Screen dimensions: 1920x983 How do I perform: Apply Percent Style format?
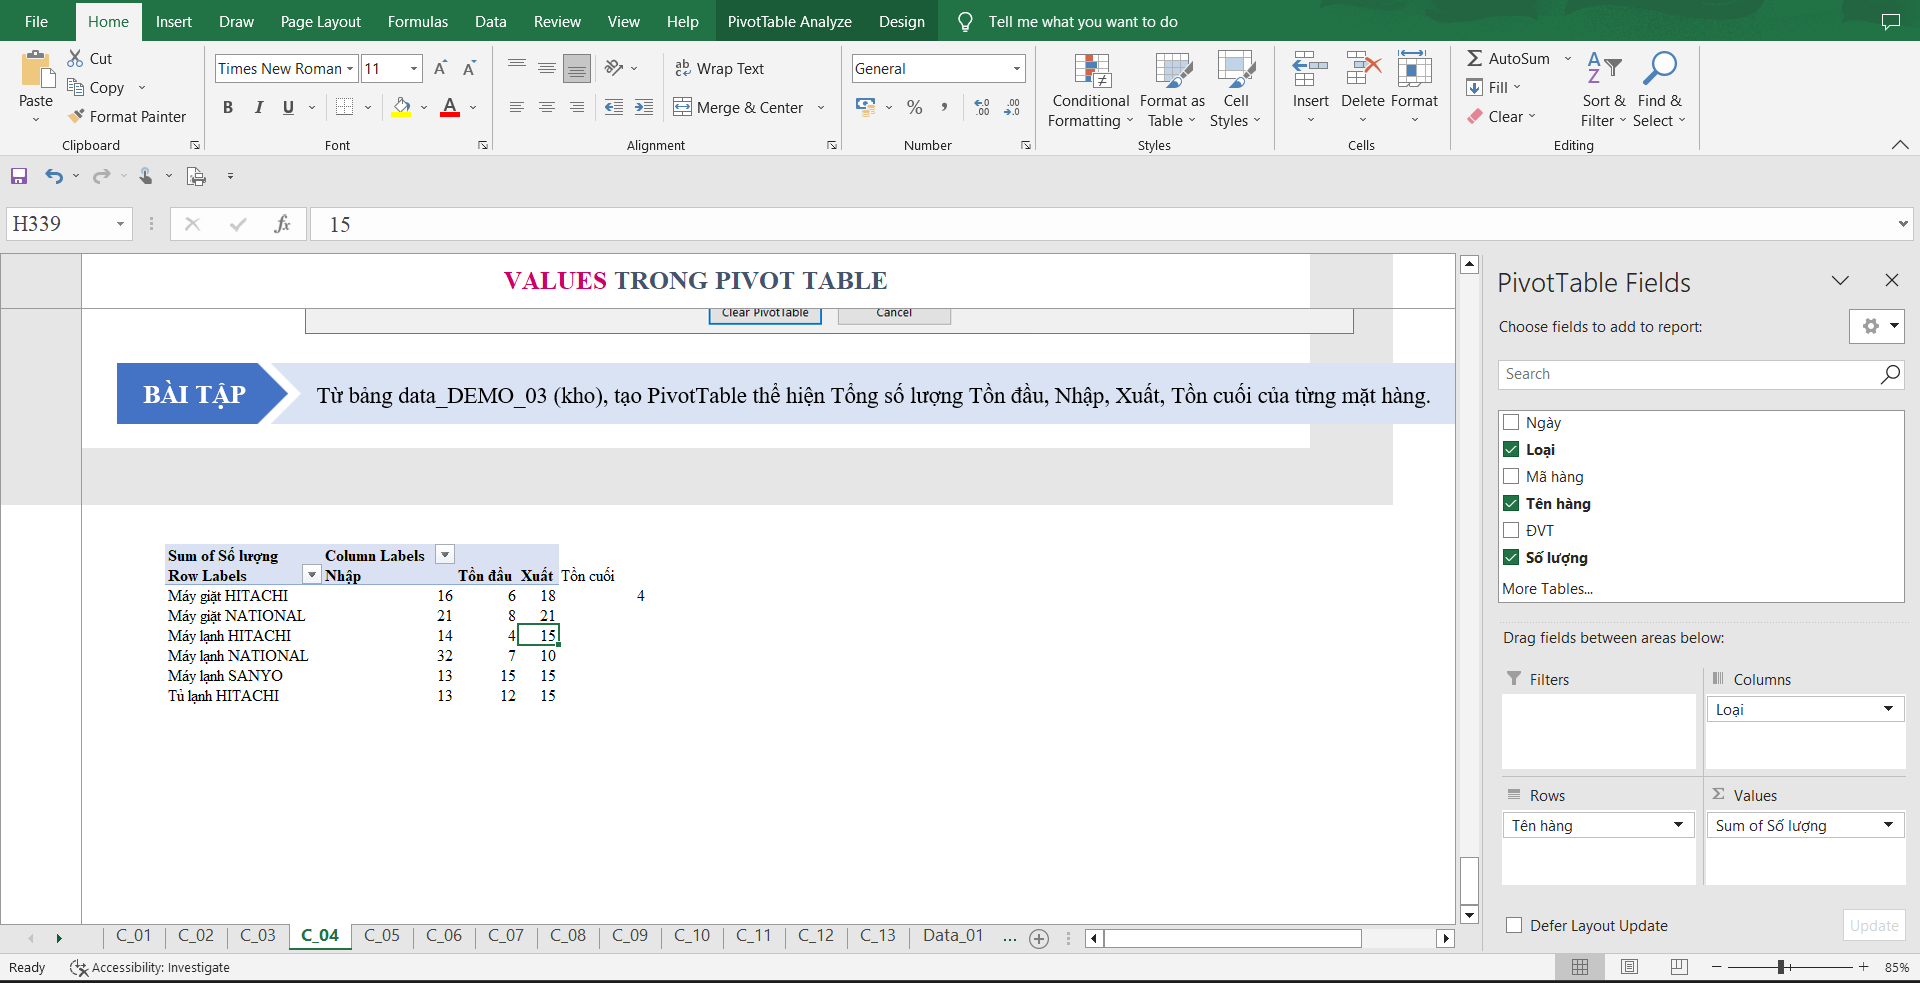[914, 107]
